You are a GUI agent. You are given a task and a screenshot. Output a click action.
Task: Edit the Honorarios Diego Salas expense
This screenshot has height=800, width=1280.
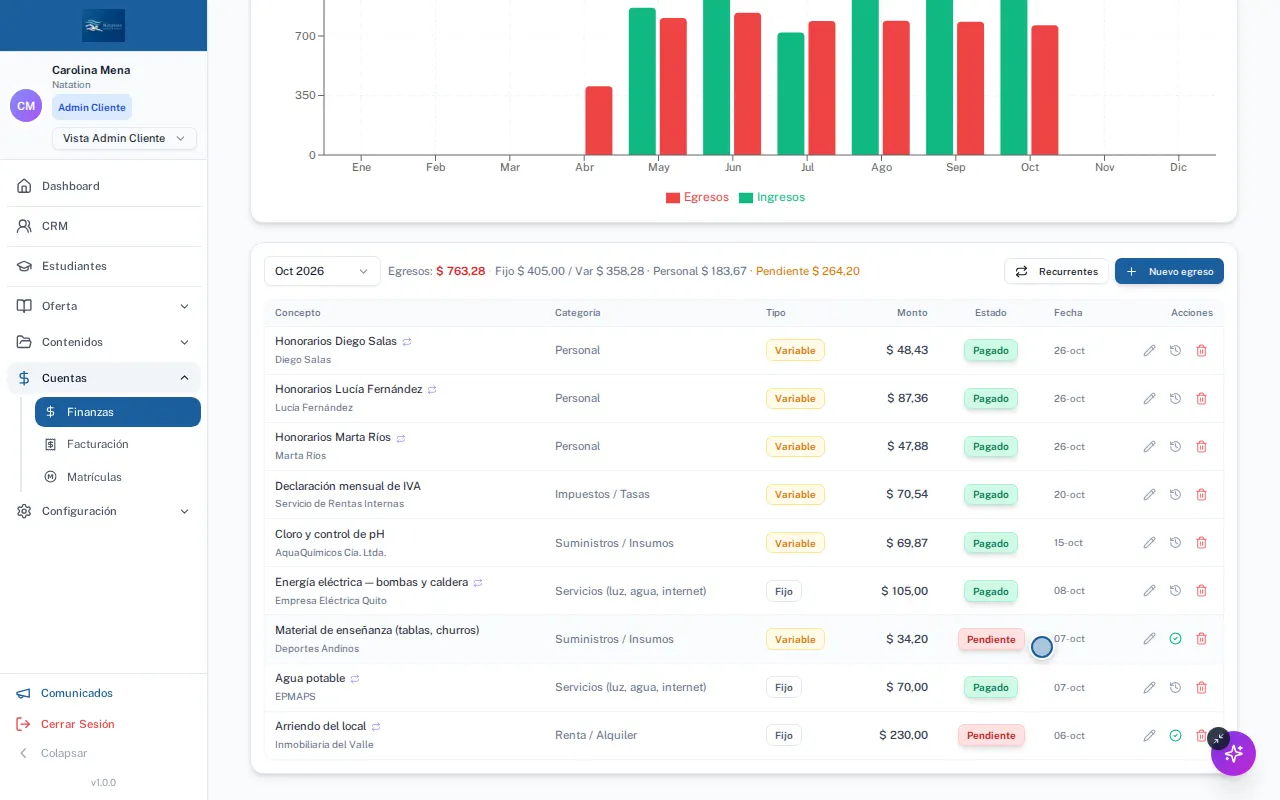(1149, 350)
